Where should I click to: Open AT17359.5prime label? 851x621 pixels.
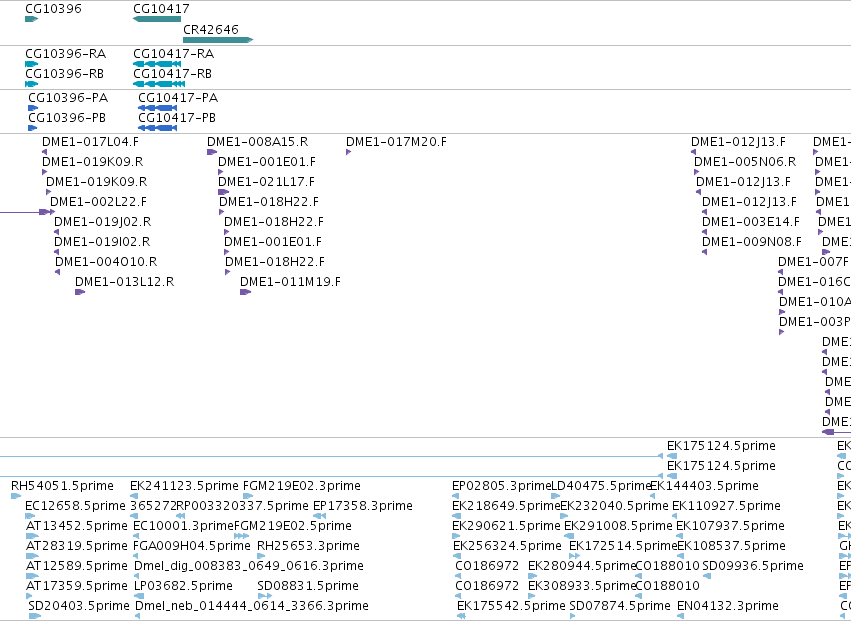77,586
